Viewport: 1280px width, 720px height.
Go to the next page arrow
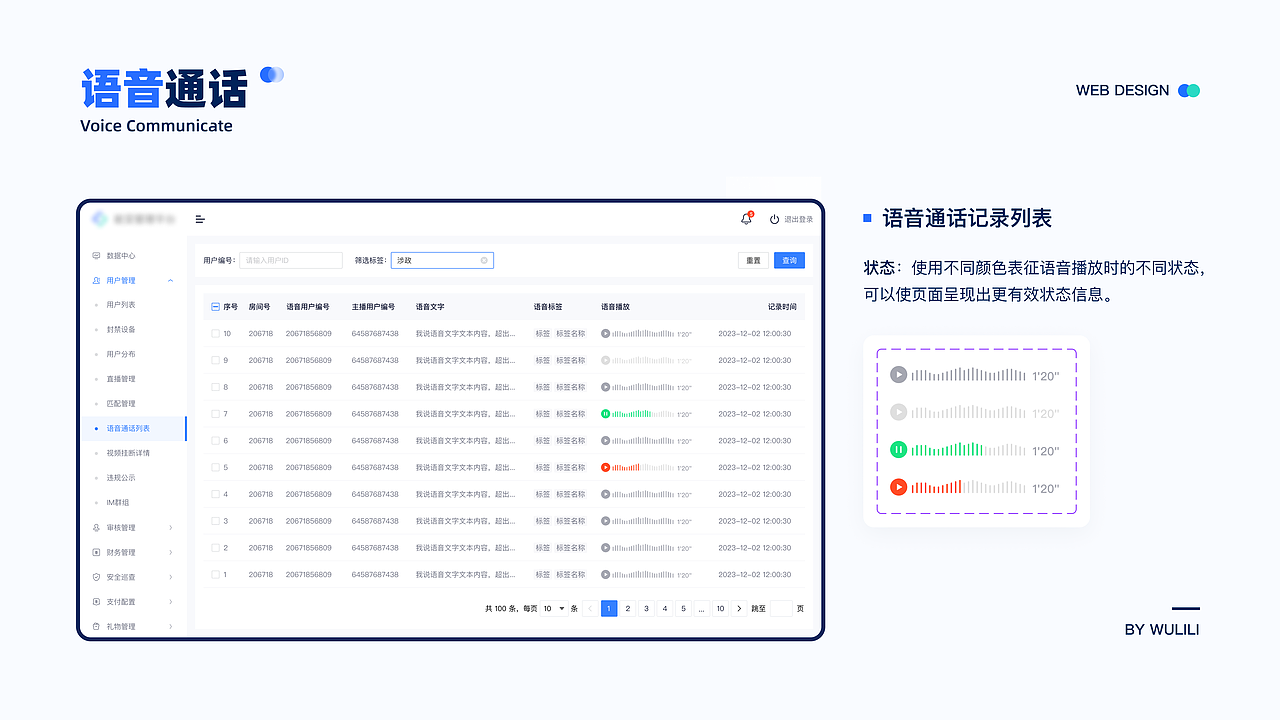coord(739,608)
